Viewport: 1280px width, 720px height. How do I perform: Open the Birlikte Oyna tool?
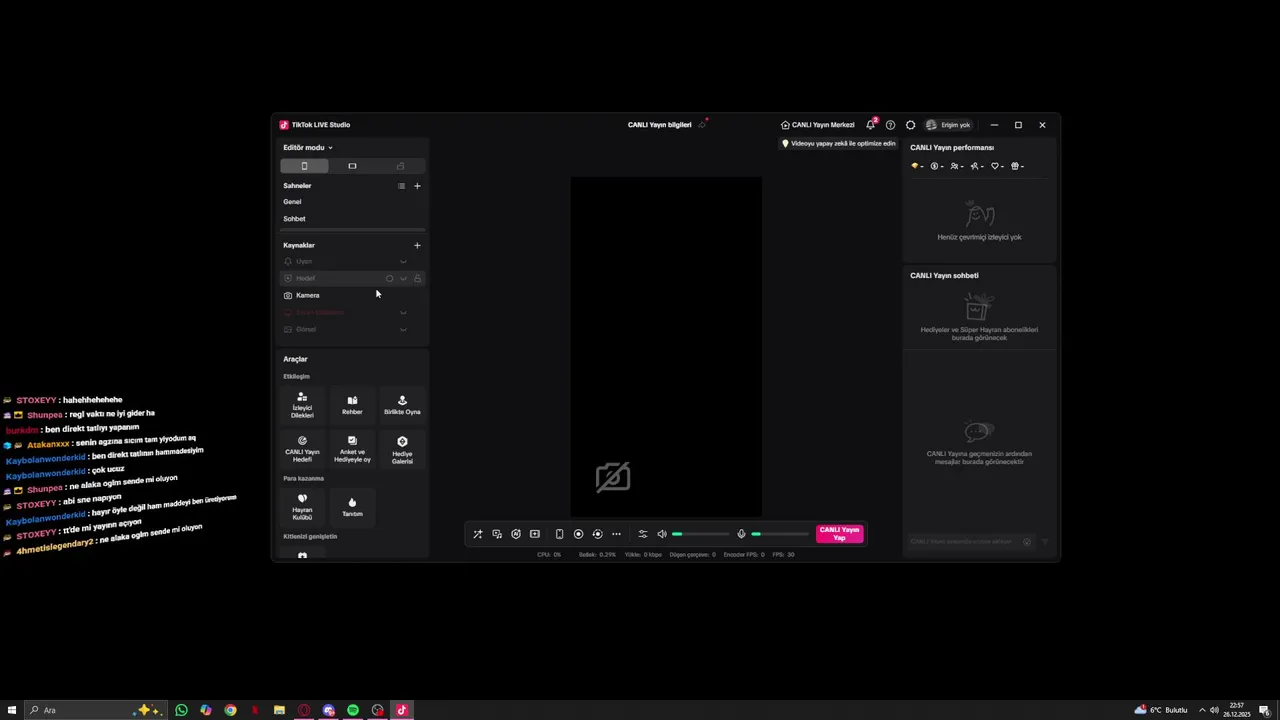(x=402, y=405)
